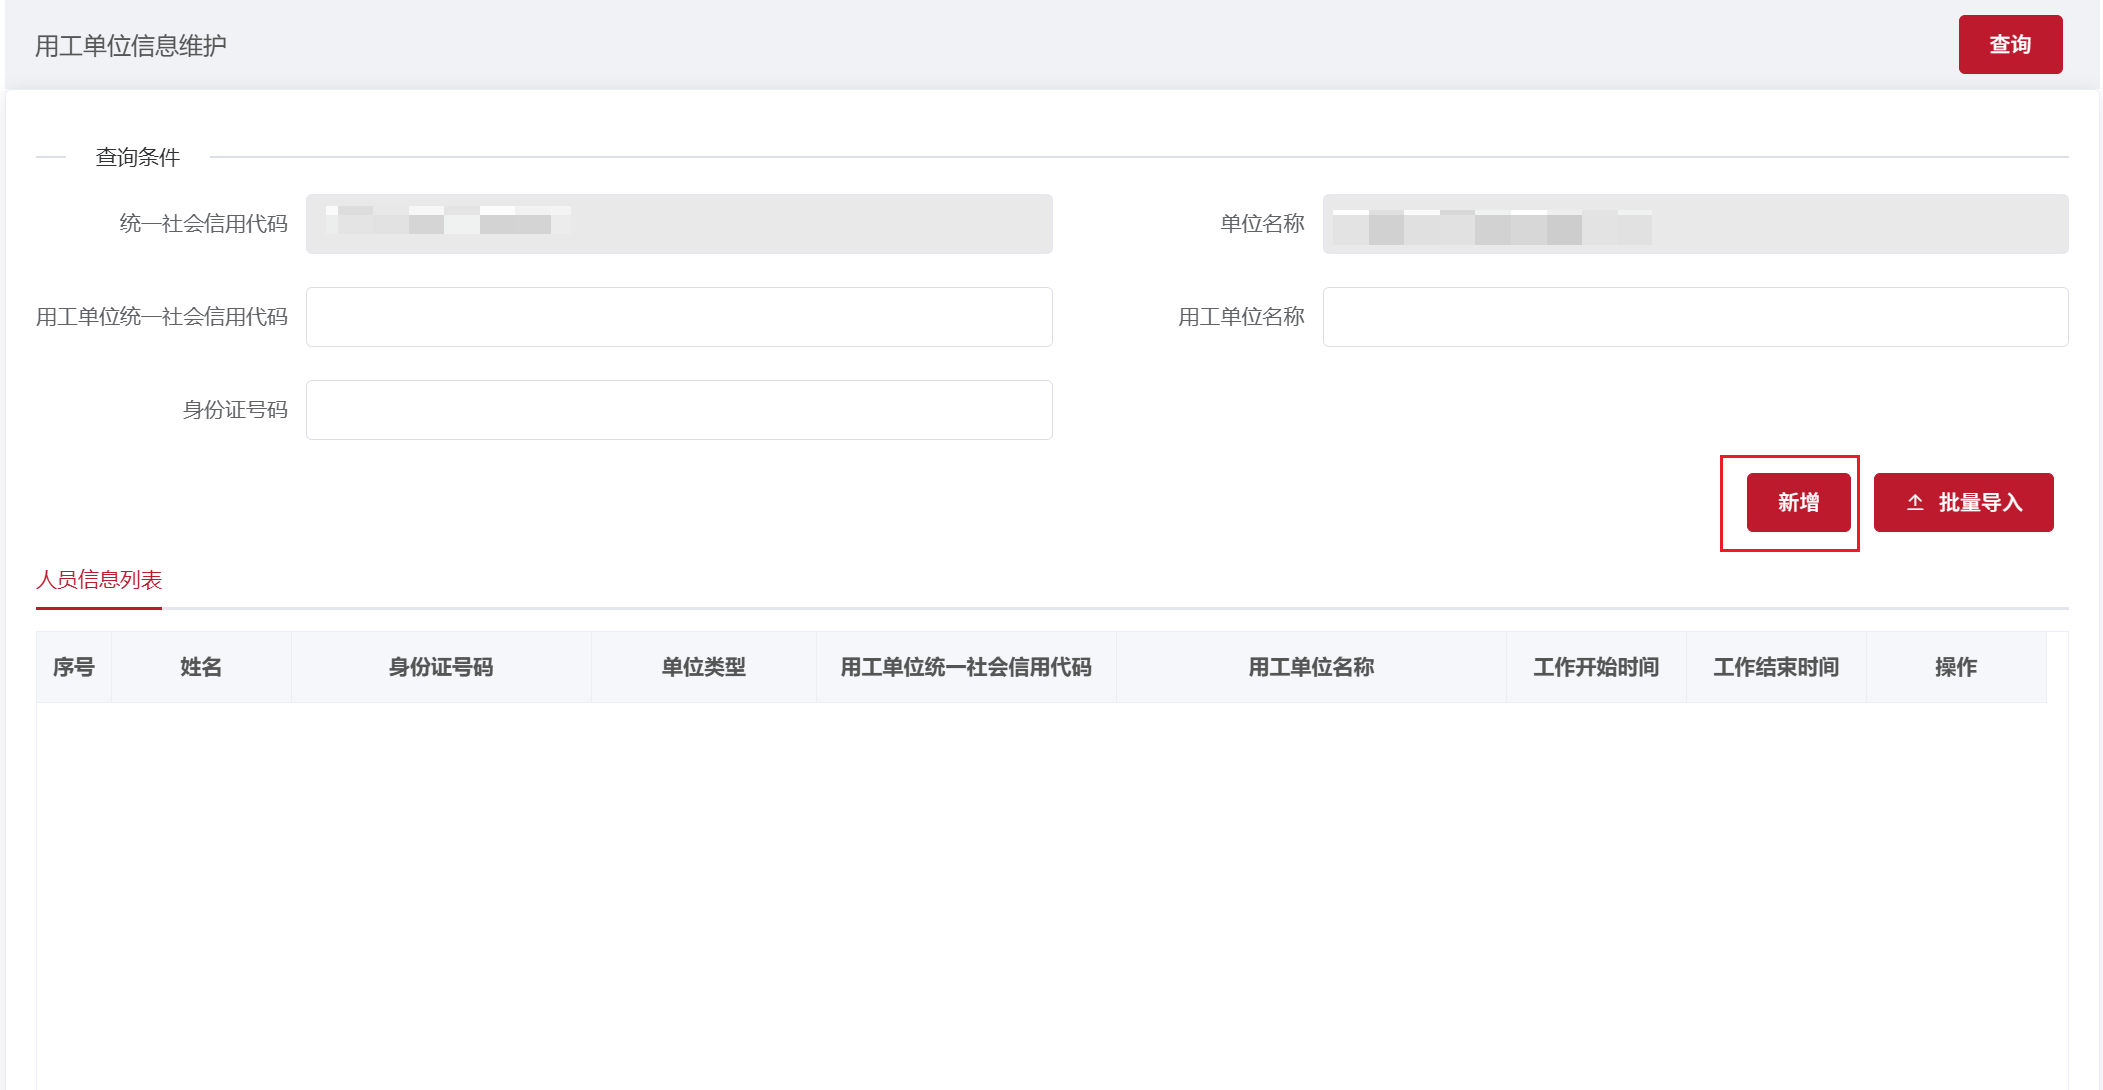
Task: Click the 工作结束时间 column header
Action: [x=1776, y=667]
